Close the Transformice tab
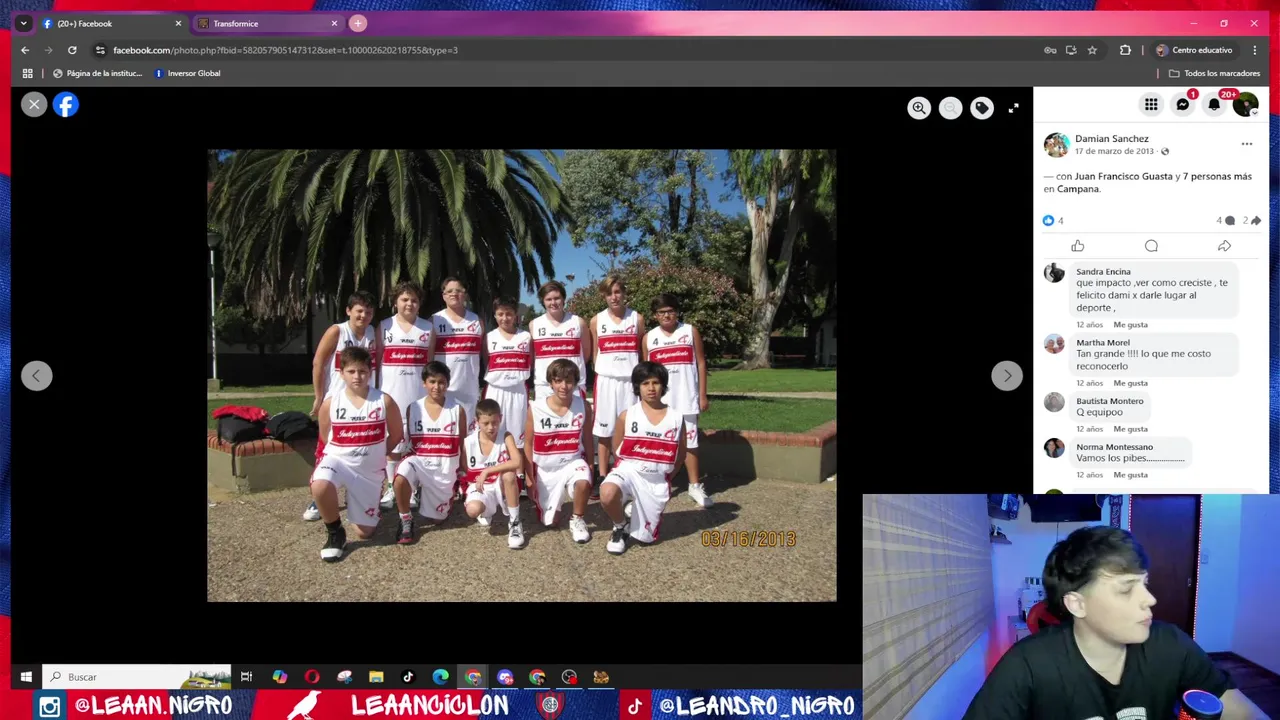The image size is (1280, 720). (x=334, y=23)
